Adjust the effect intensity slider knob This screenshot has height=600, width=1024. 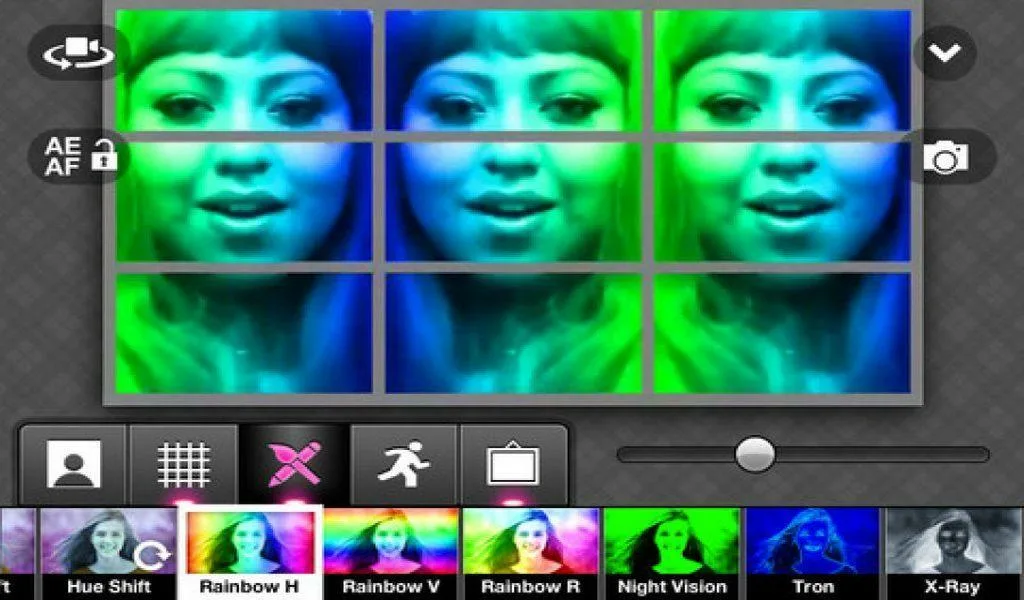[755, 454]
